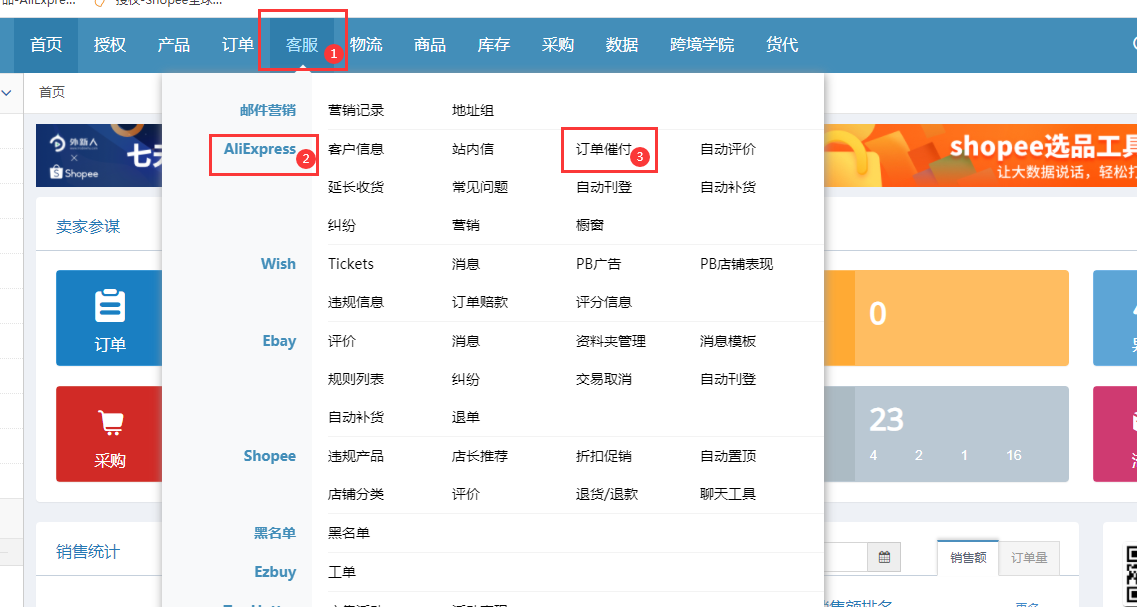The width and height of the screenshot is (1137, 607).
Task: Open Ezbuy 工单
Action: coord(342,572)
